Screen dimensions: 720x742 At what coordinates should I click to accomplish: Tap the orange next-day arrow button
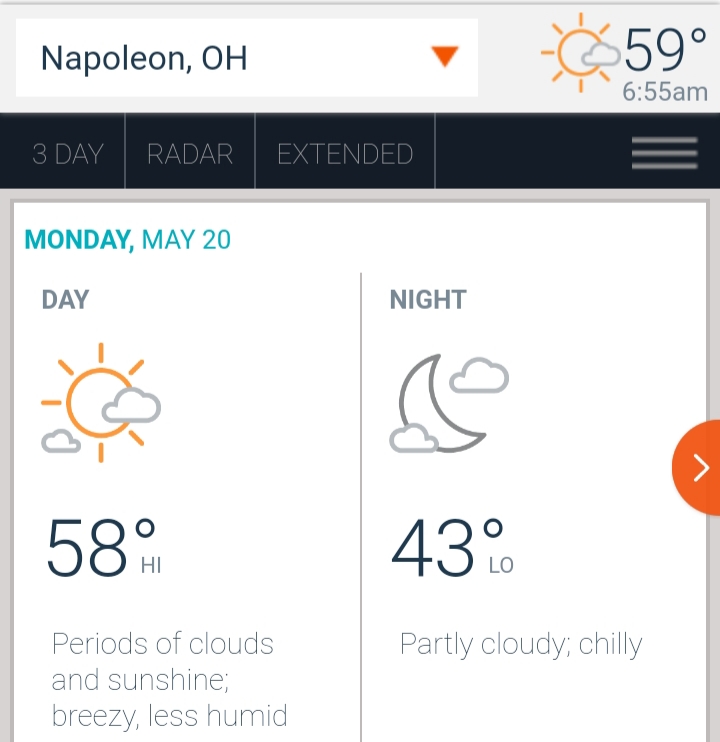click(696, 468)
